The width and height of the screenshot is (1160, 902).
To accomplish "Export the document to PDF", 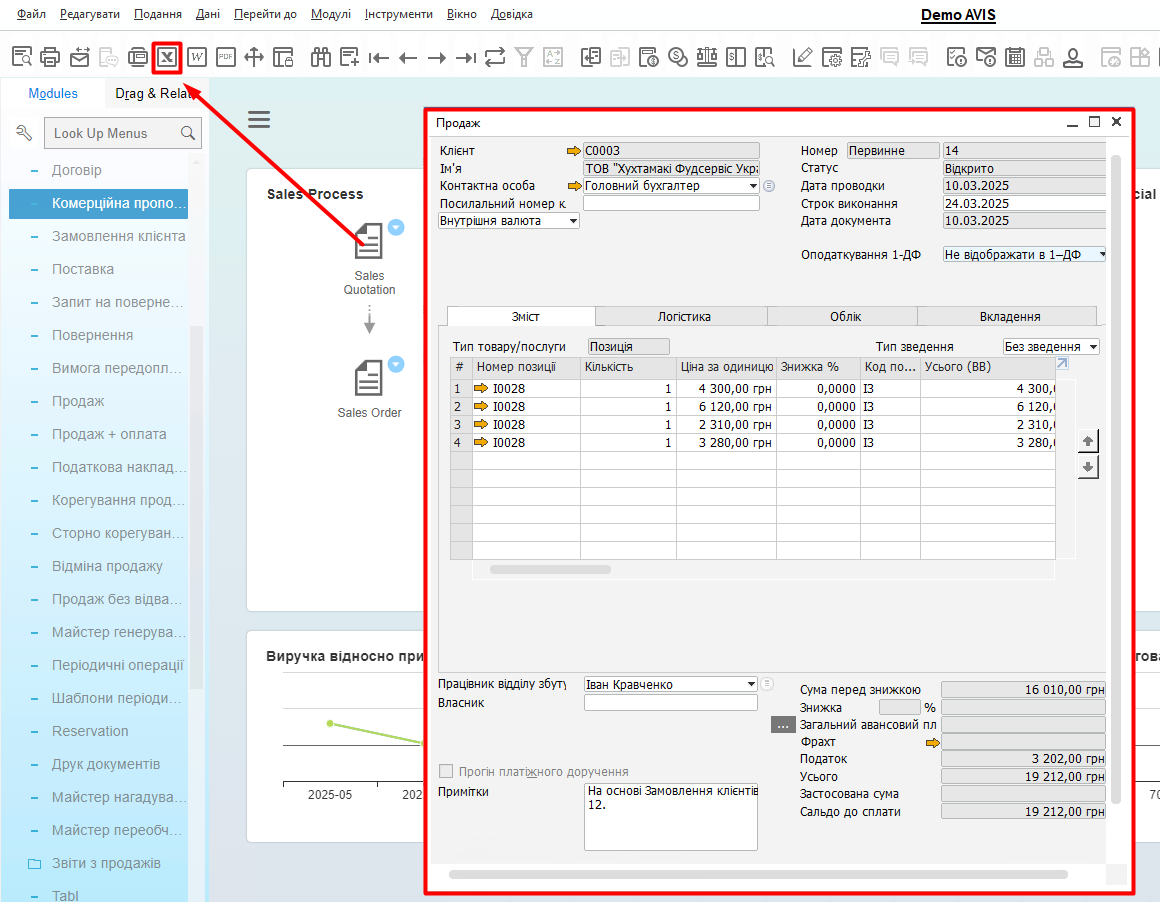I will click(226, 57).
